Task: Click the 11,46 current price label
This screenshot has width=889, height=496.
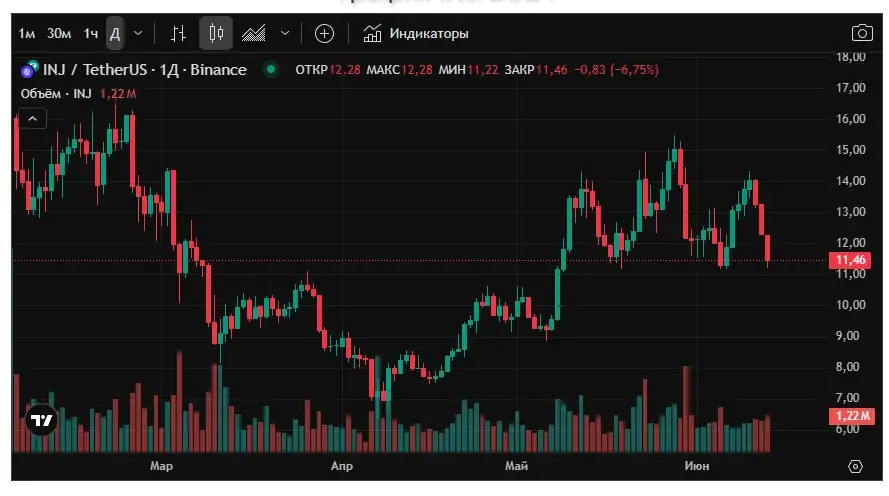Action: [x=850, y=260]
